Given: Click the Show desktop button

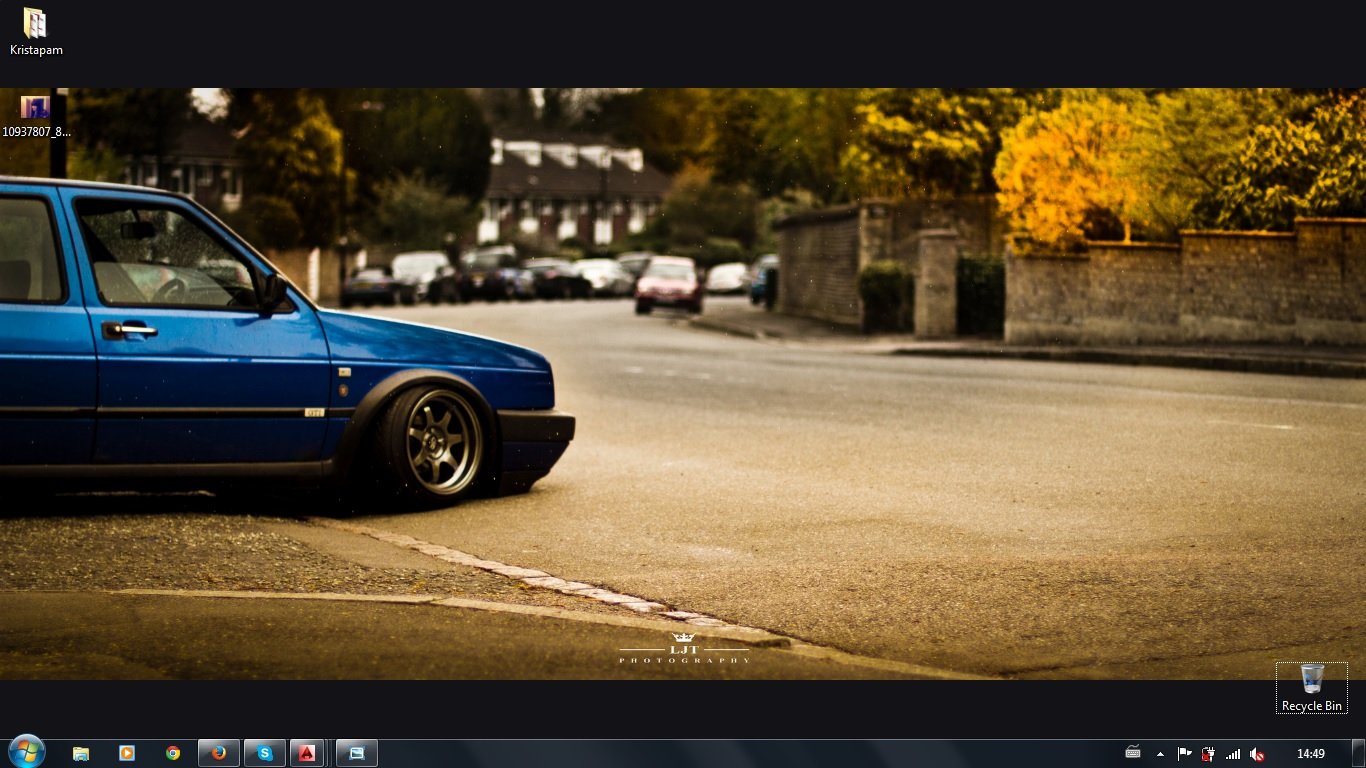Looking at the screenshot, I should (x=1358, y=754).
